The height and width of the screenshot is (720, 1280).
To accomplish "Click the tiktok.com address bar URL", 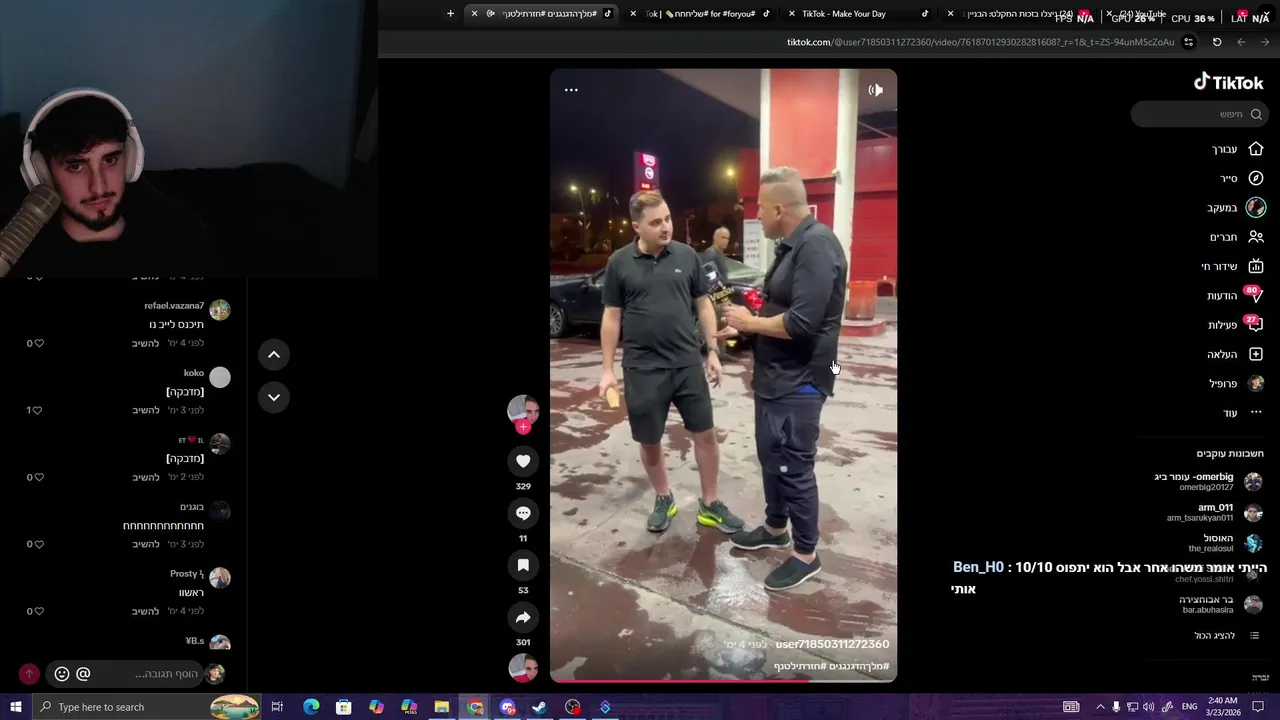I will 980,42.
